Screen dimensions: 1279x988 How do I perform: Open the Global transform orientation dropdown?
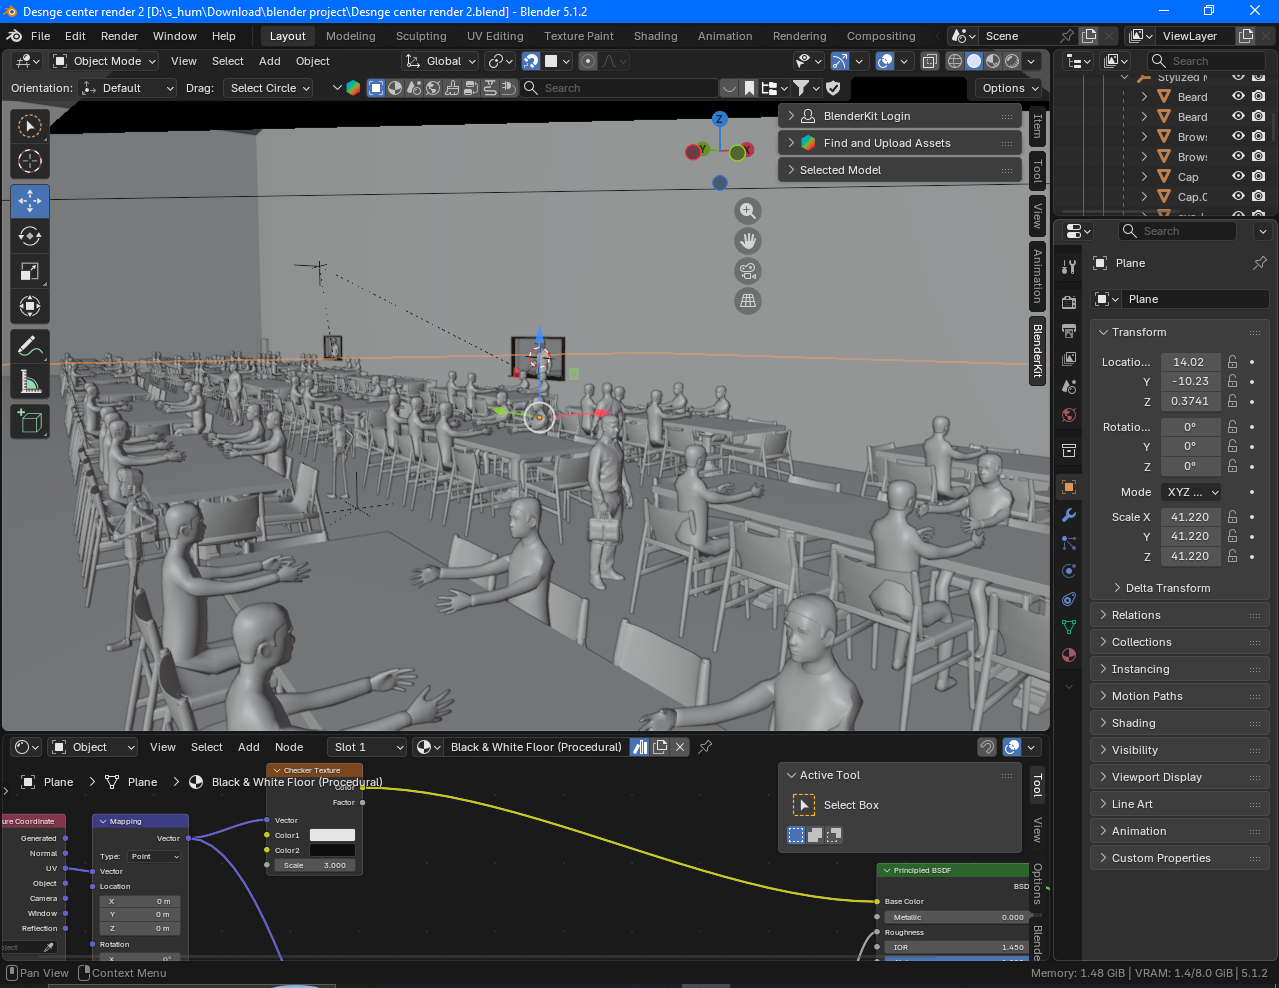coord(441,61)
